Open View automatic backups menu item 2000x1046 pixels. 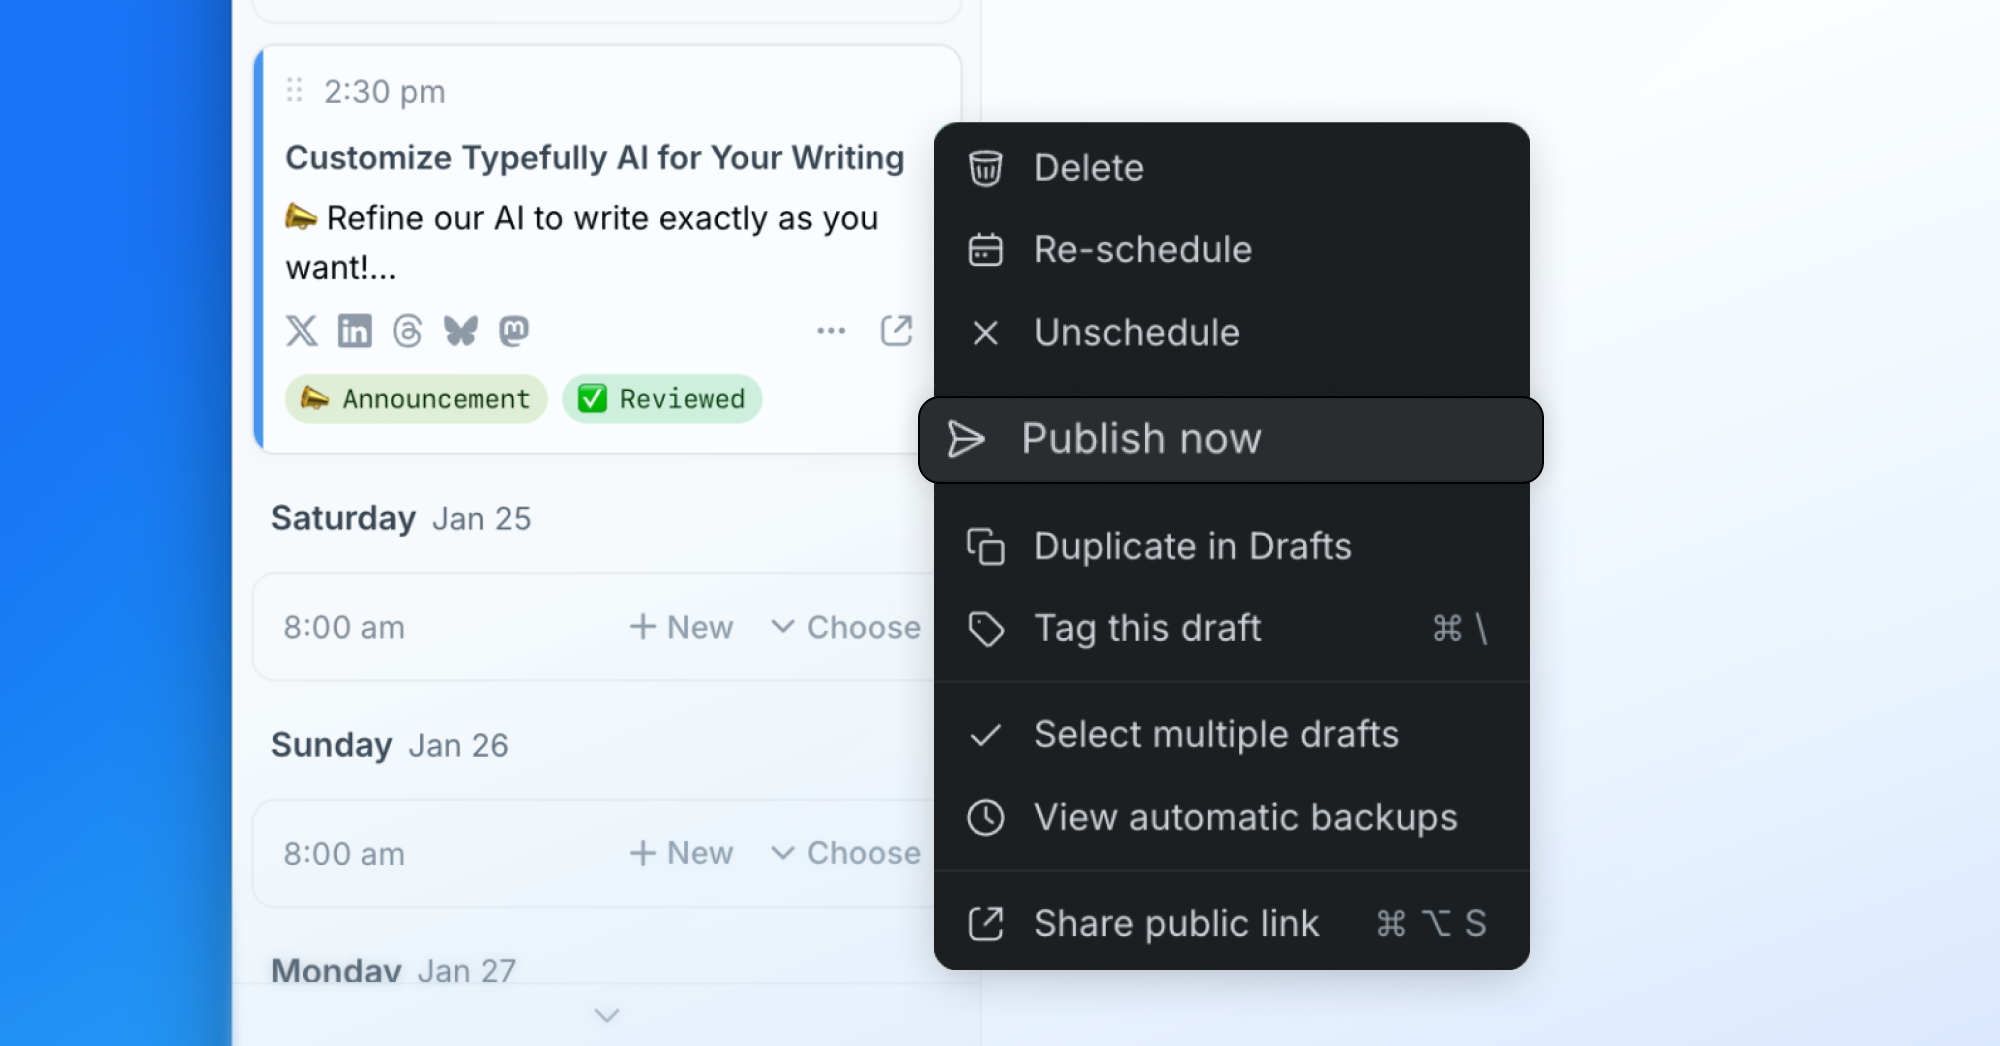pyautogui.click(x=1232, y=818)
